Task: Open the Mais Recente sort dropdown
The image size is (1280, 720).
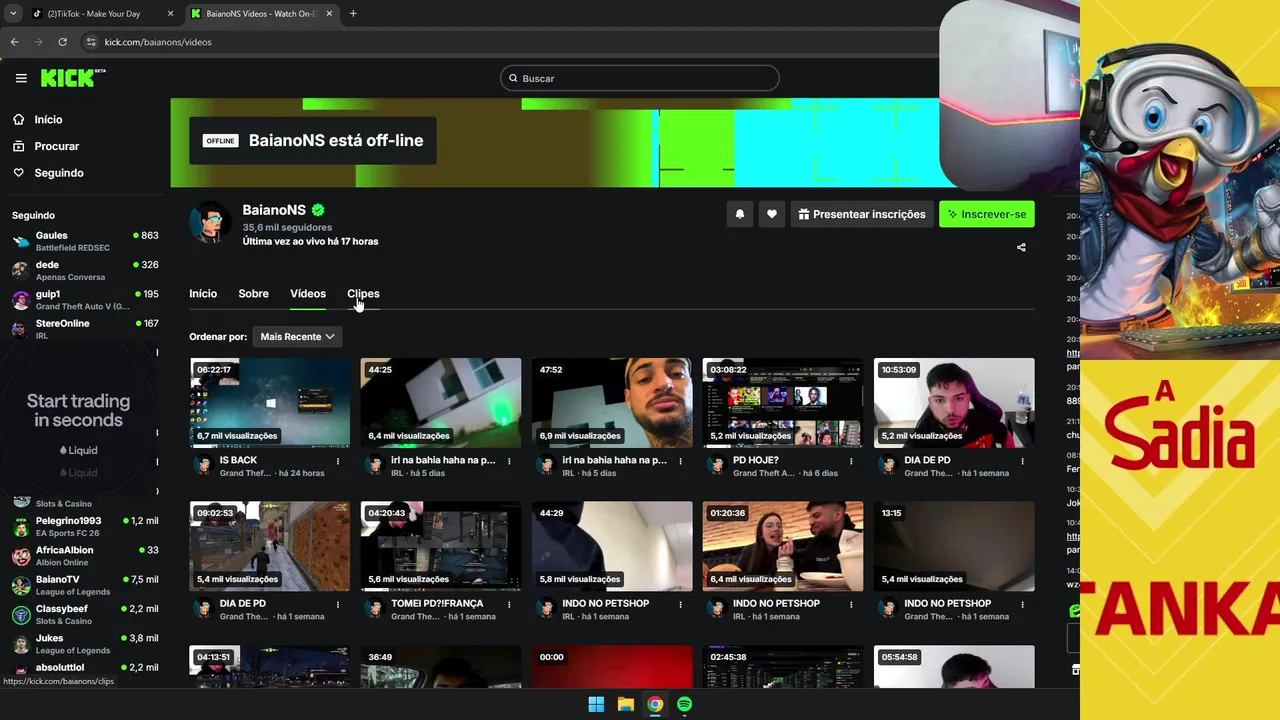Action: click(297, 337)
